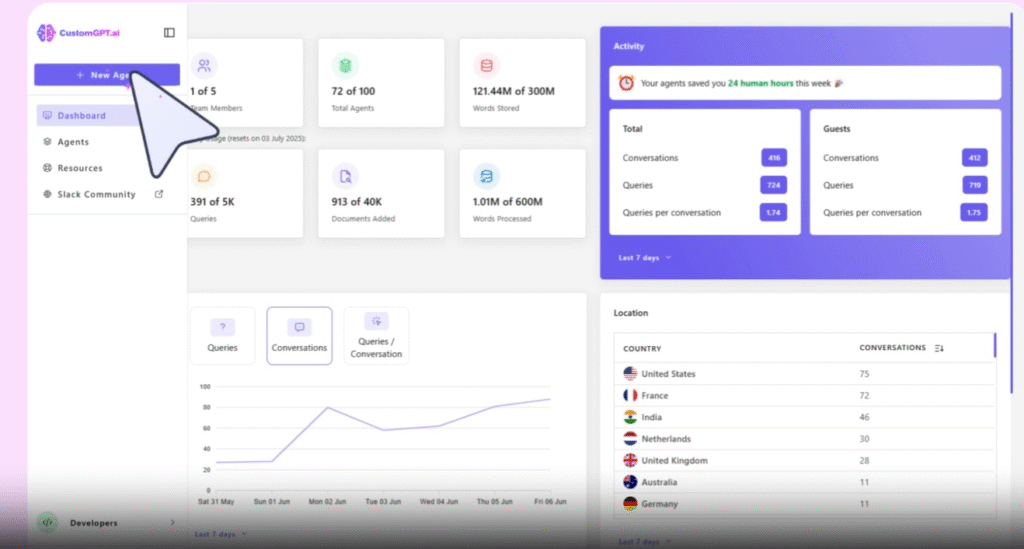Expand the Developers menu chevron
Viewport: 1024px width, 549px height.
[x=172, y=523]
